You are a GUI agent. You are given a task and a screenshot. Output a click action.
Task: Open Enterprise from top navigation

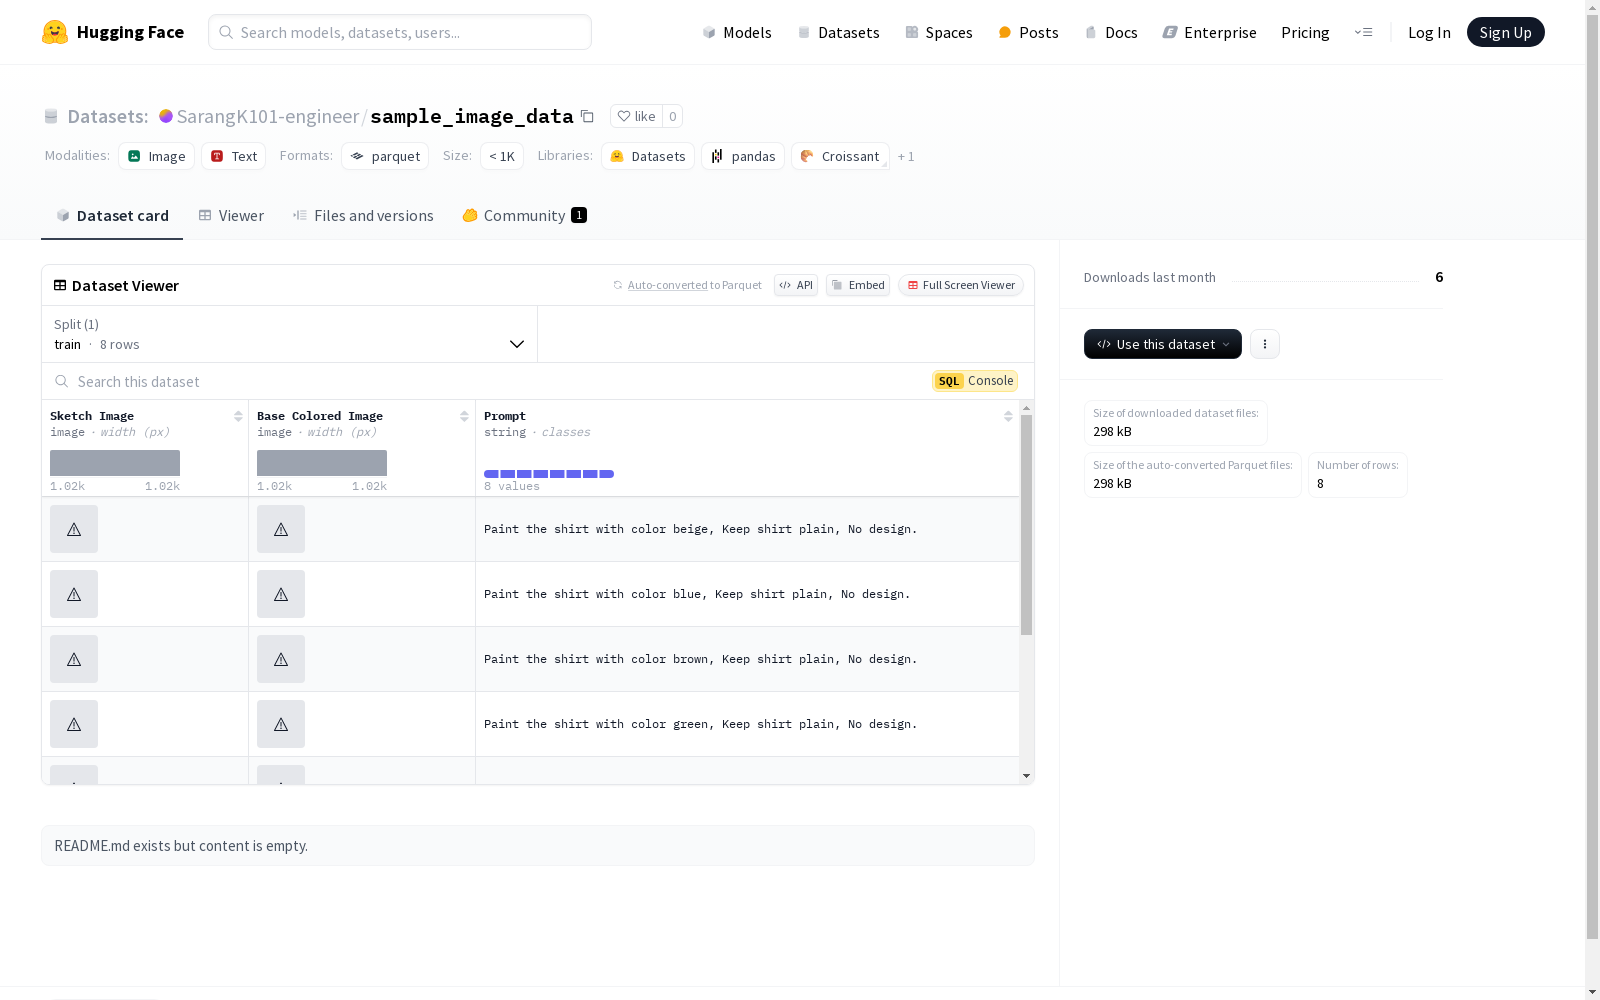1209,32
